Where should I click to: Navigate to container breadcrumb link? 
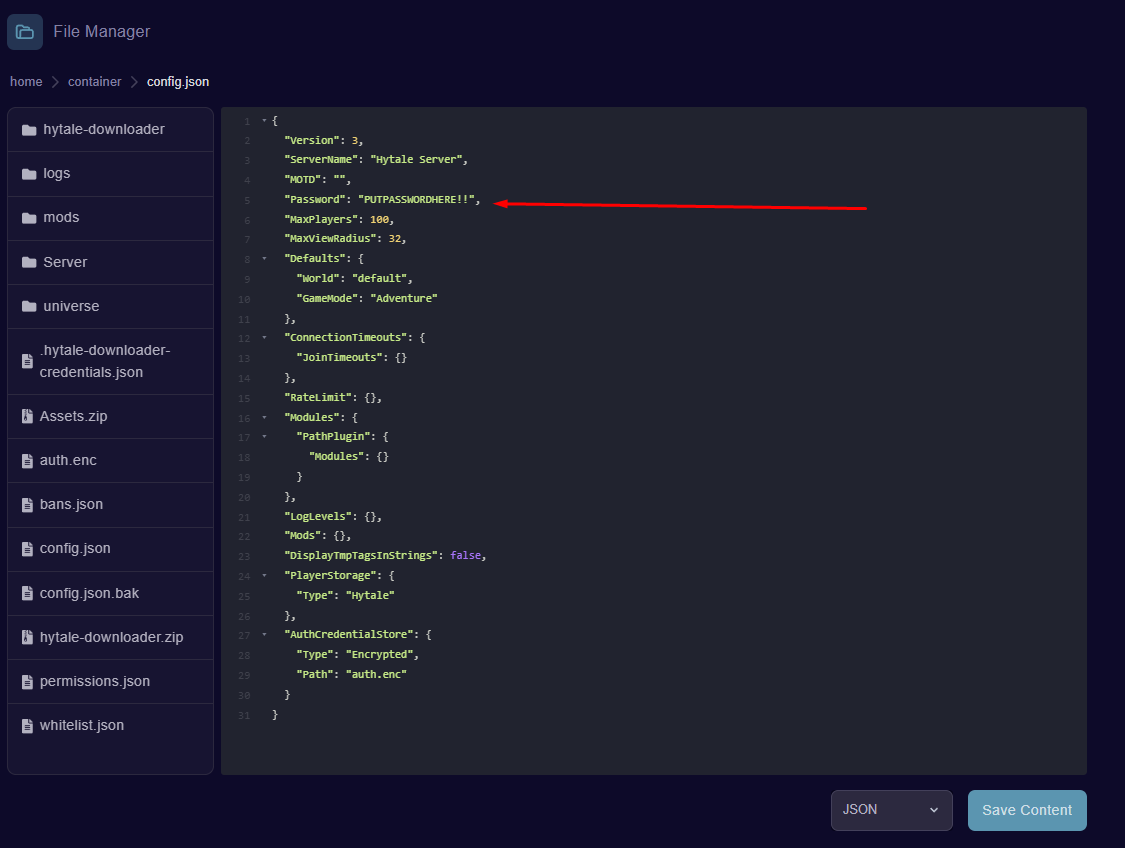[x=94, y=82]
